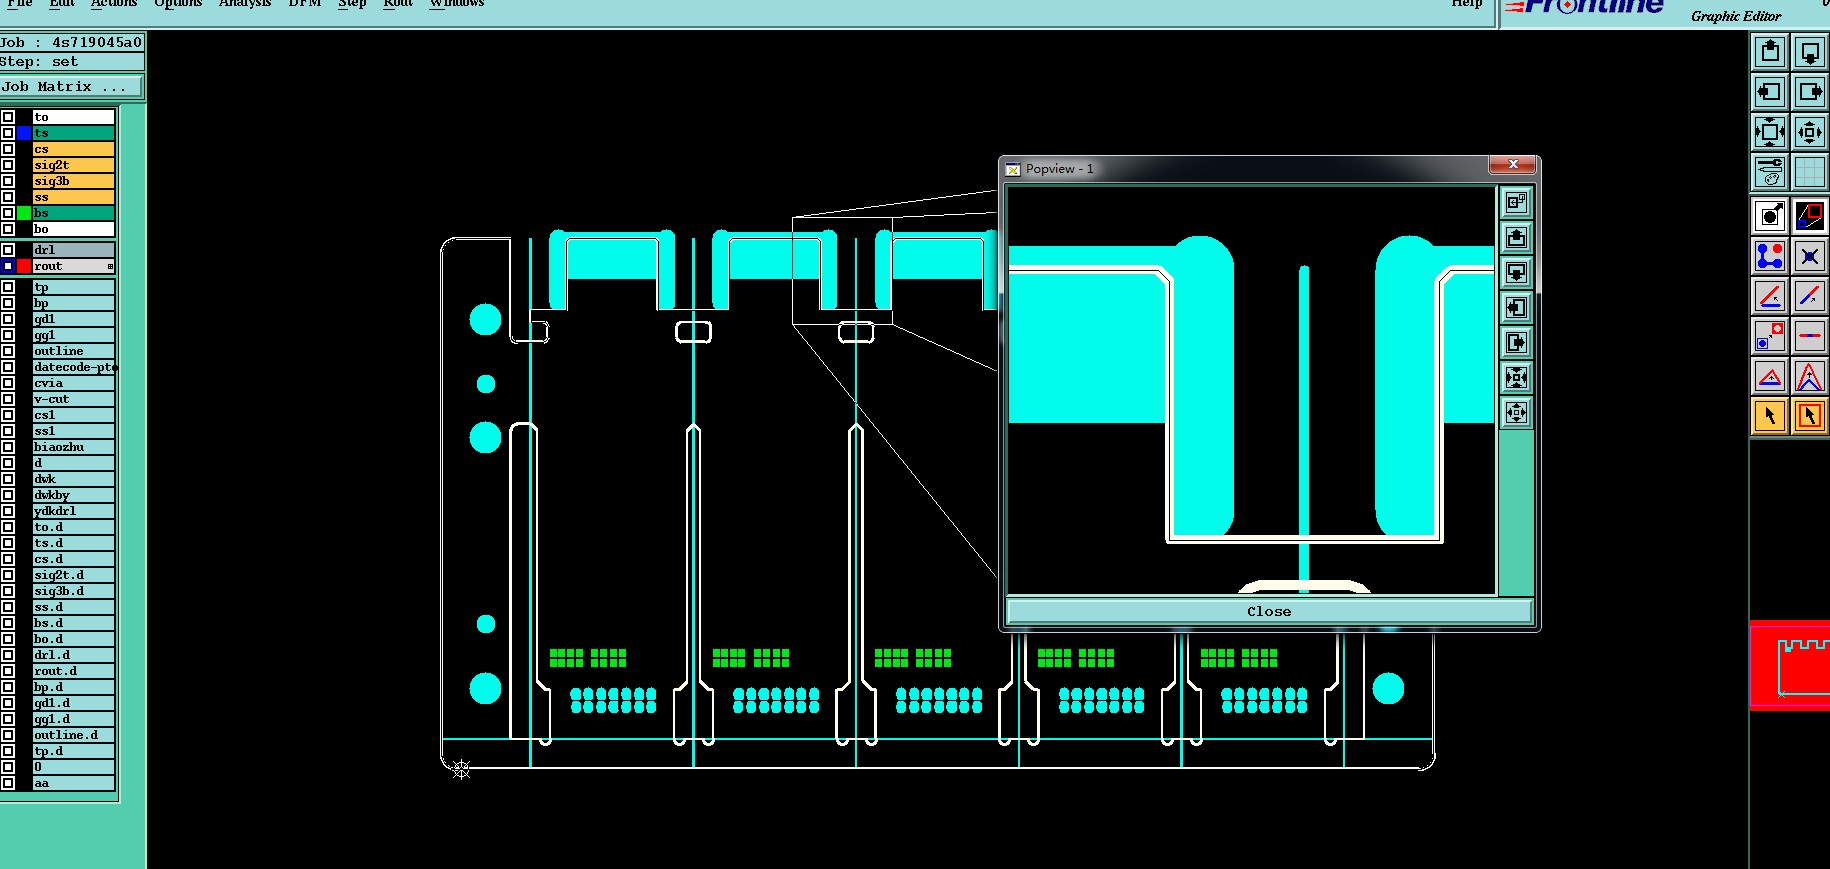Toggle visibility checkbox for layer ts
The height and width of the screenshot is (869, 1830).
pyautogui.click(x=8, y=133)
